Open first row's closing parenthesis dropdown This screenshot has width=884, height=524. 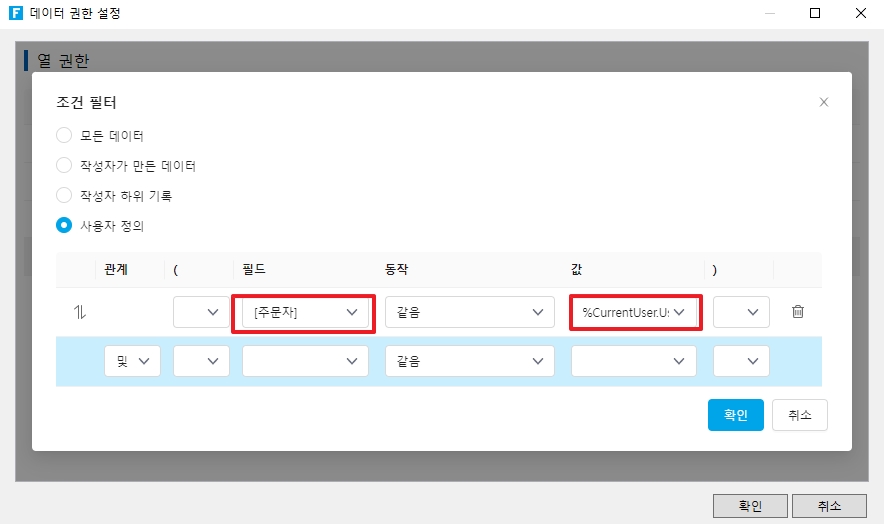click(741, 312)
